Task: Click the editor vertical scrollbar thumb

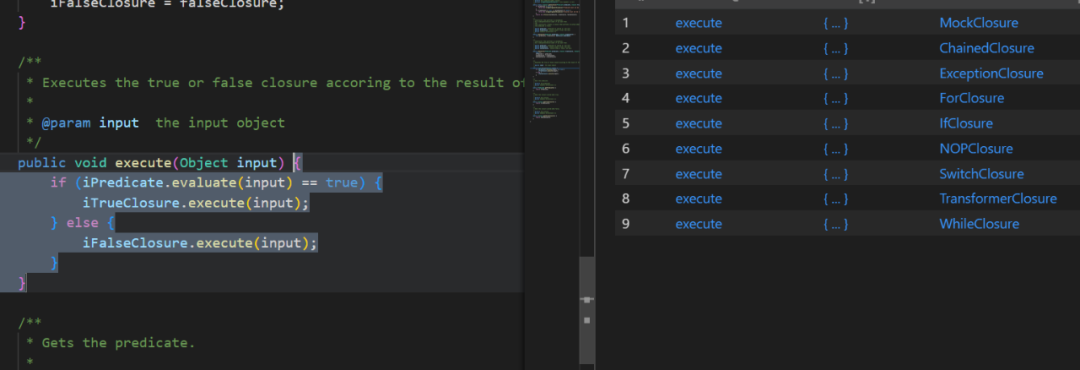Action: point(587,310)
